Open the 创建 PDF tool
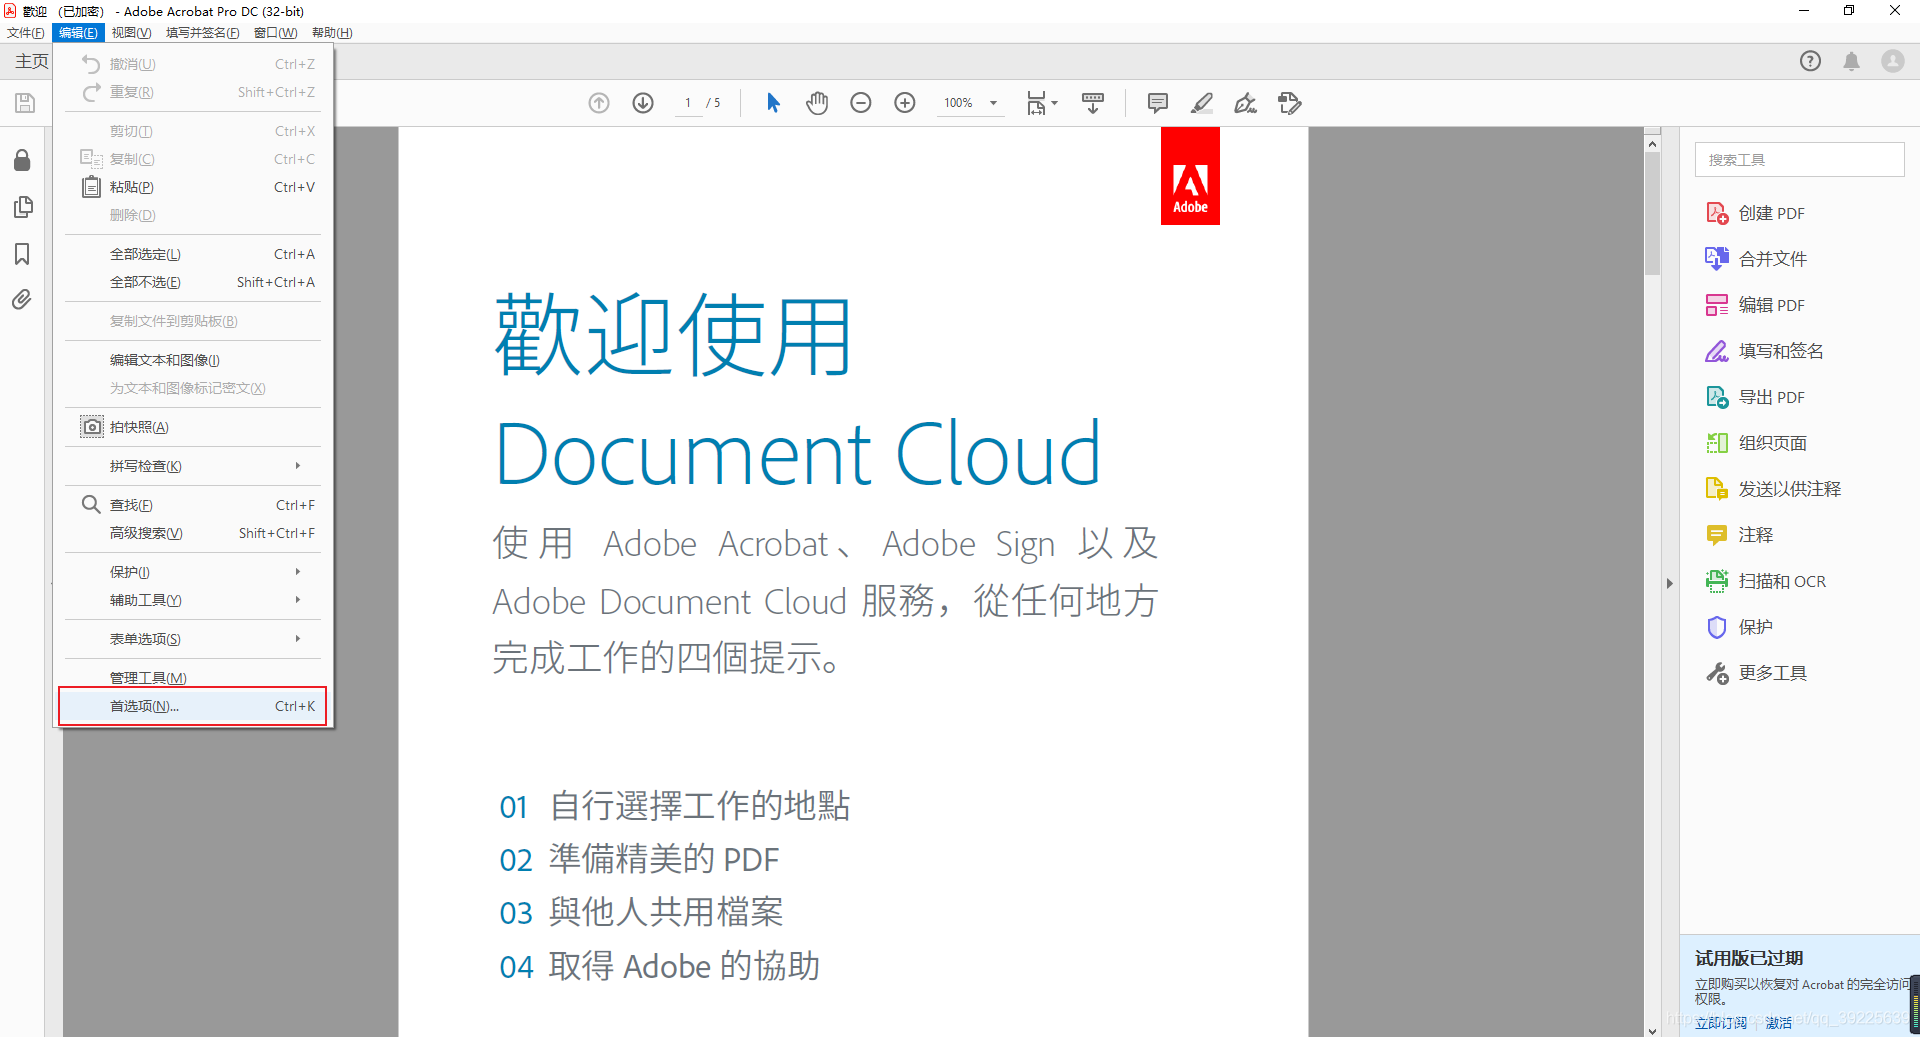Viewport: 1920px width, 1037px height. [x=1755, y=213]
